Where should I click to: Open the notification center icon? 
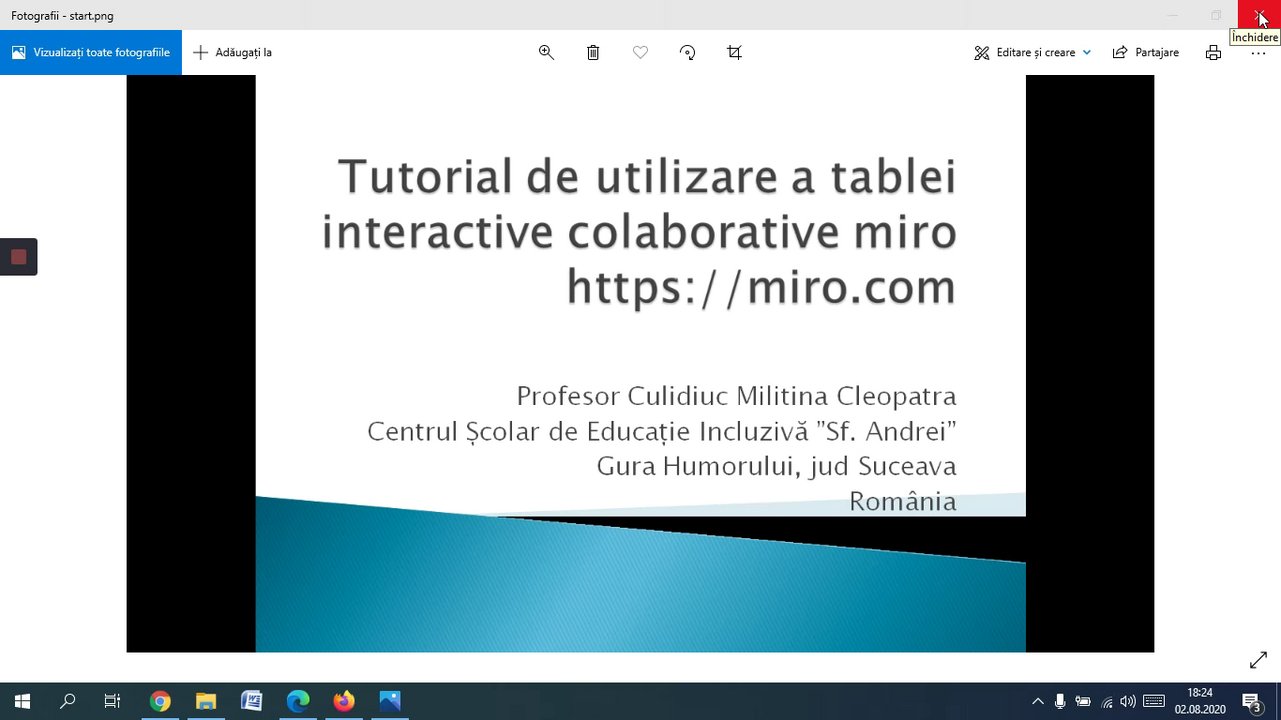(1252, 701)
